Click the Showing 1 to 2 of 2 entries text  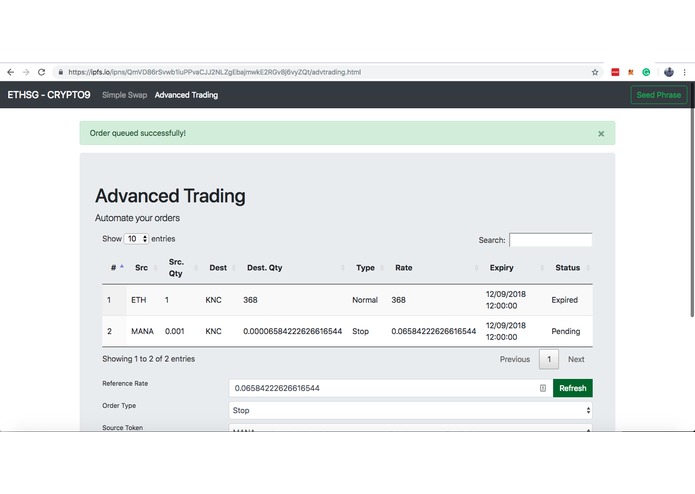click(x=148, y=359)
